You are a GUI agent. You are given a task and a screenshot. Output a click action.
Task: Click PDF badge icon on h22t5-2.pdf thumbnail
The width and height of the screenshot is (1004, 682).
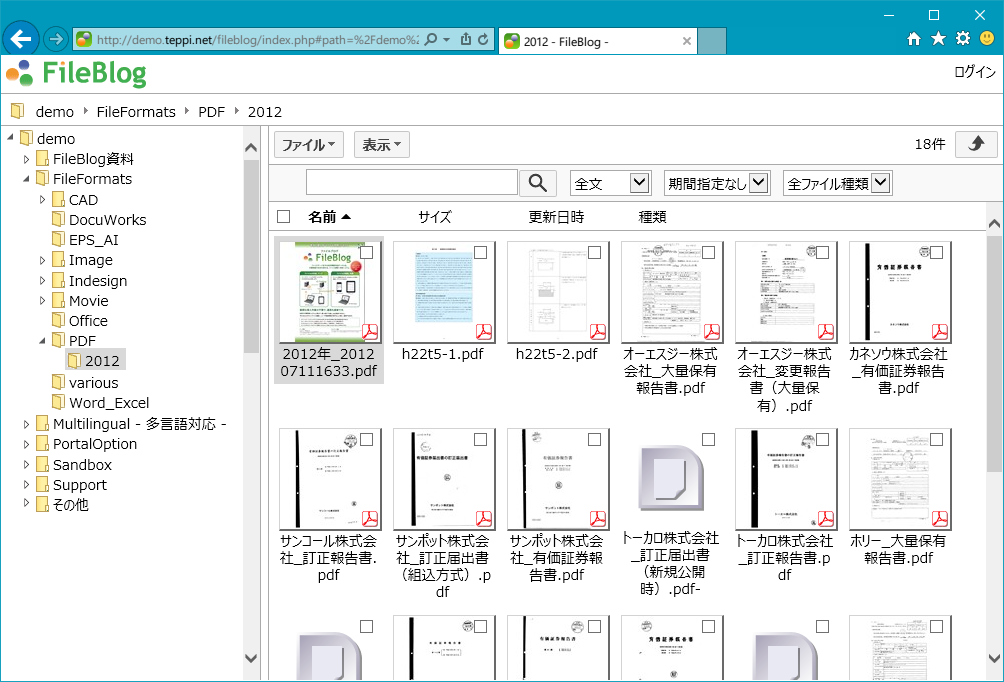pyautogui.click(x=597, y=331)
